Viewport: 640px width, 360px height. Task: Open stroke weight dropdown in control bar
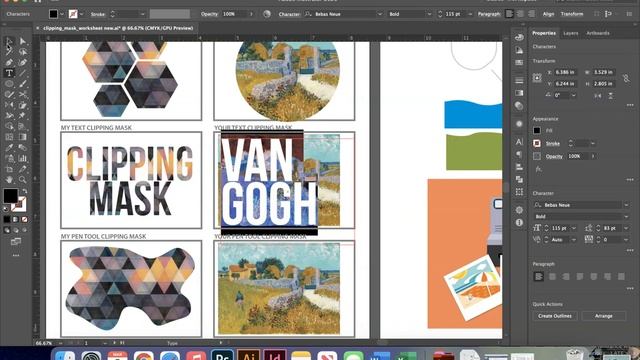[x=142, y=14]
